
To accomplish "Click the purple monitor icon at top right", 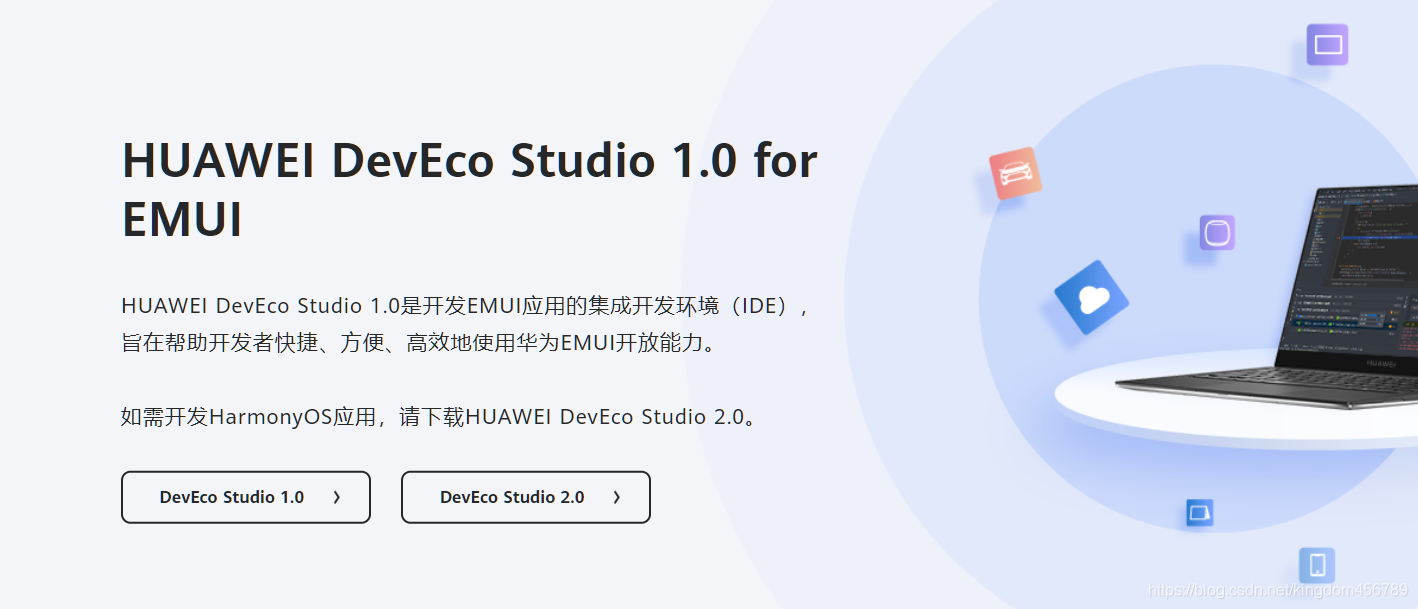I will pyautogui.click(x=1327, y=44).
